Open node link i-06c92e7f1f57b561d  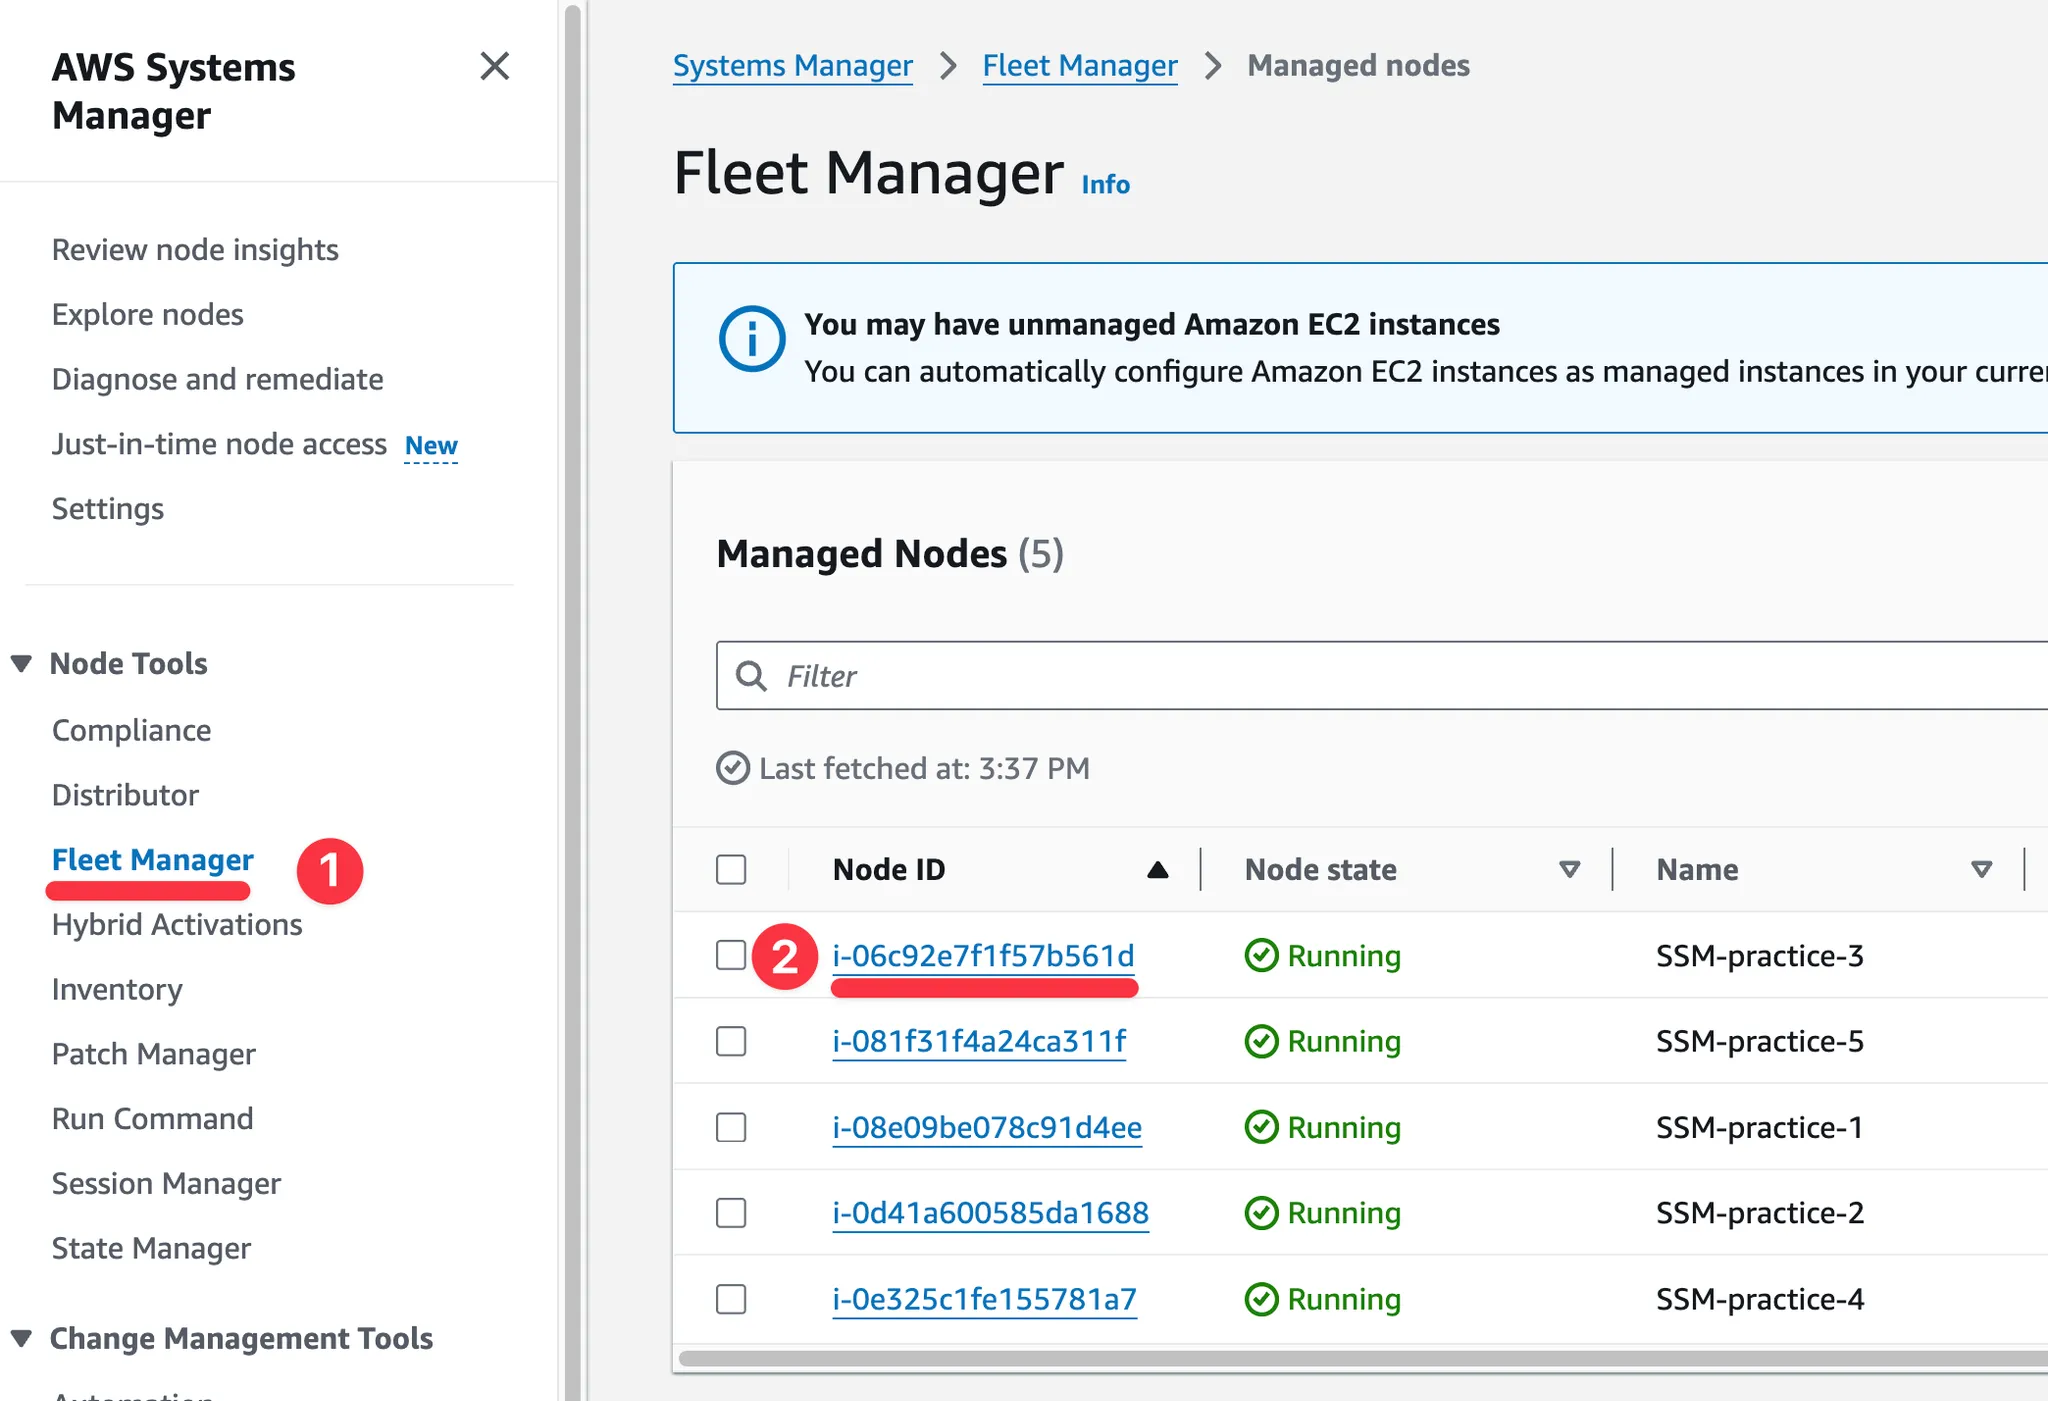point(983,956)
